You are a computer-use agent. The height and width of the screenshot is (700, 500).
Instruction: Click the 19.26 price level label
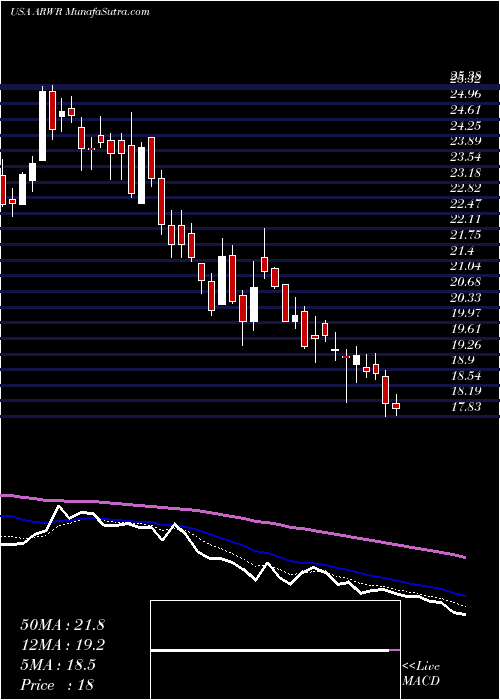465,344
